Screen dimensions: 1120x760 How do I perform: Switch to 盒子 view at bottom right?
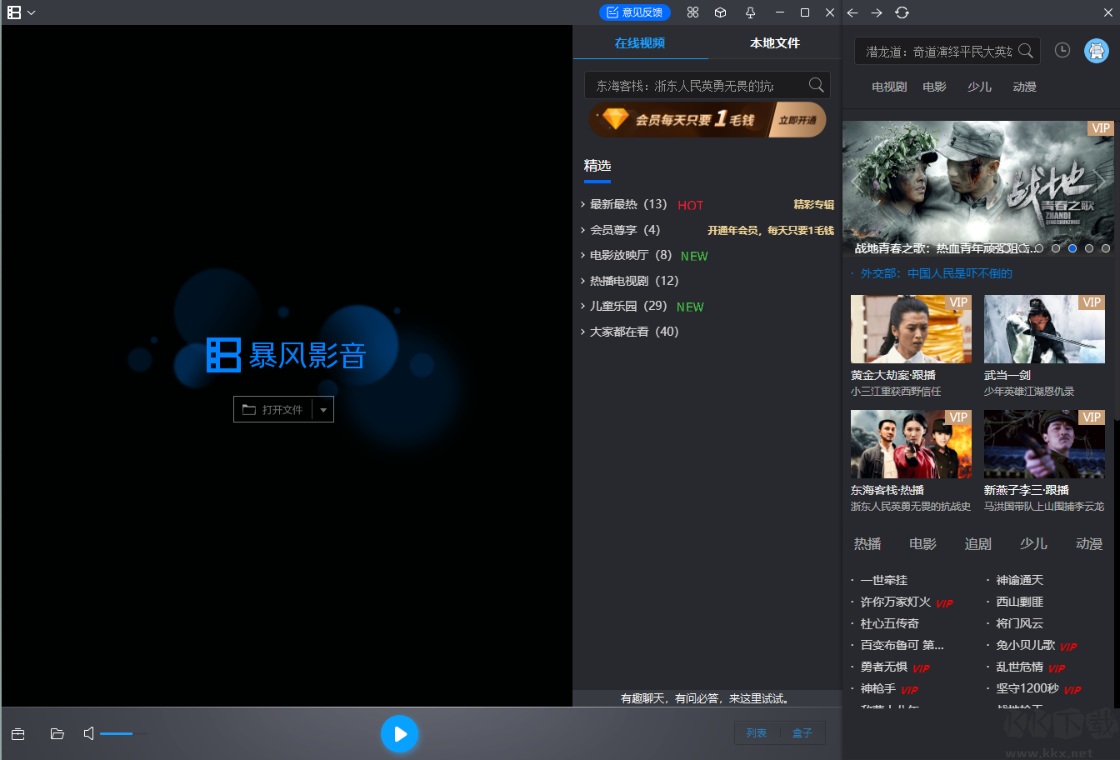[803, 732]
